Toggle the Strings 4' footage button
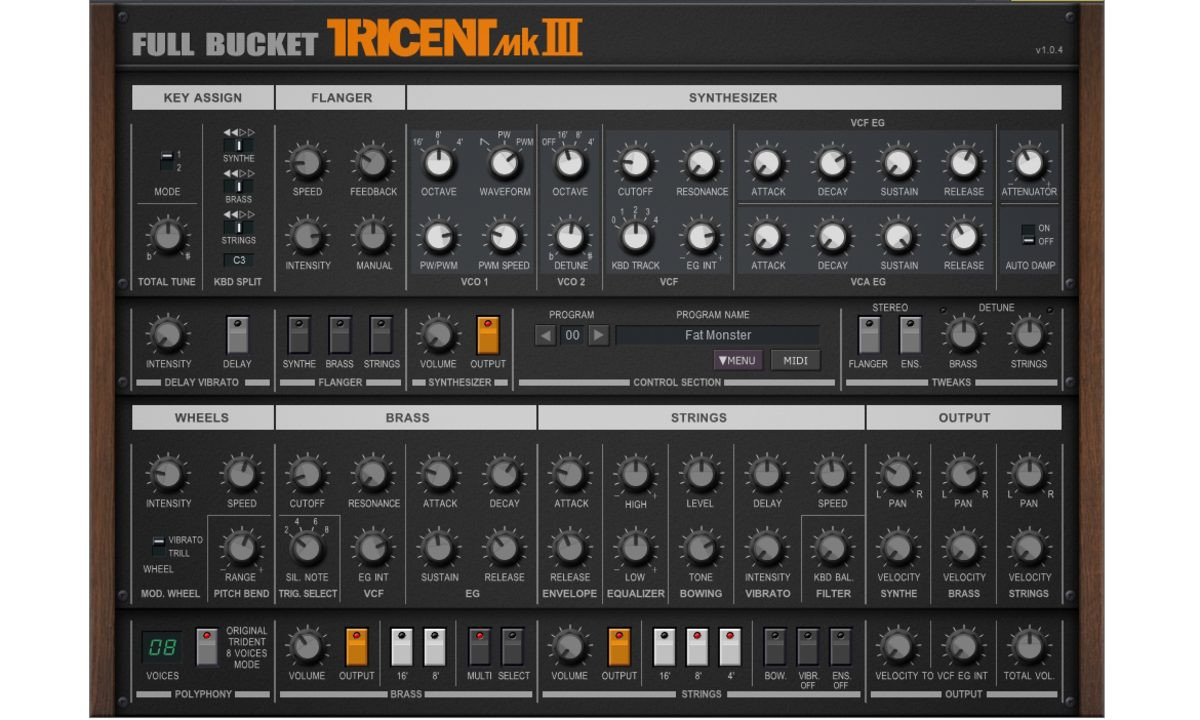The height and width of the screenshot is (720, 1200). pyautogui.click(x=730, y=647)
